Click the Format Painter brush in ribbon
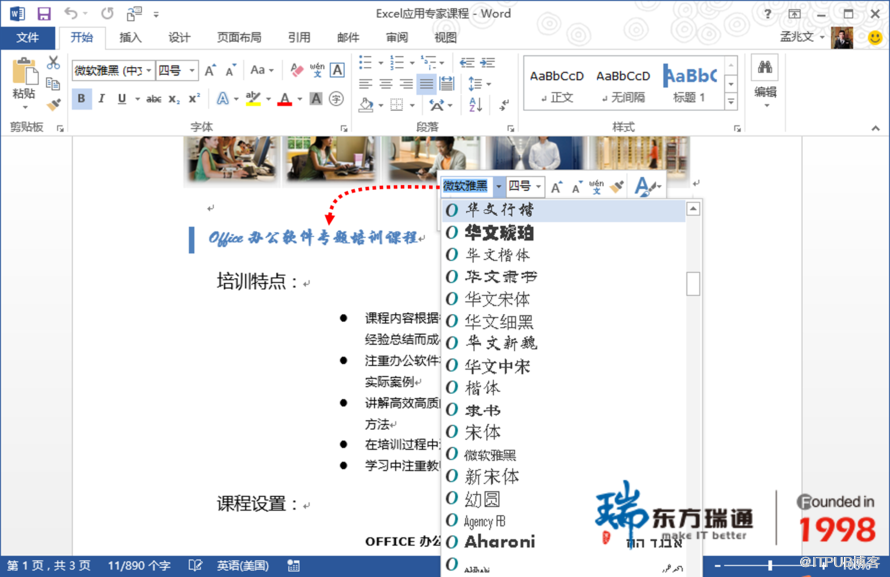The height and width of the screenshot is (577, 890). click(x=53, y=104)
